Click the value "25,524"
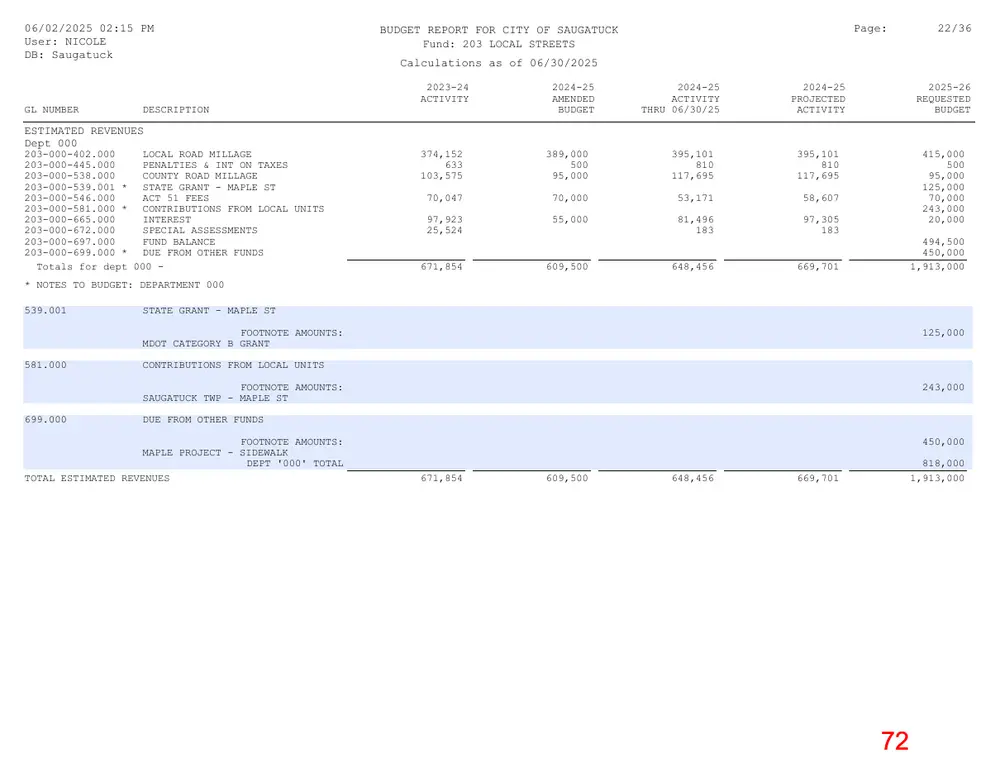Screen dimensions: 1000x773 pos(445,230)
